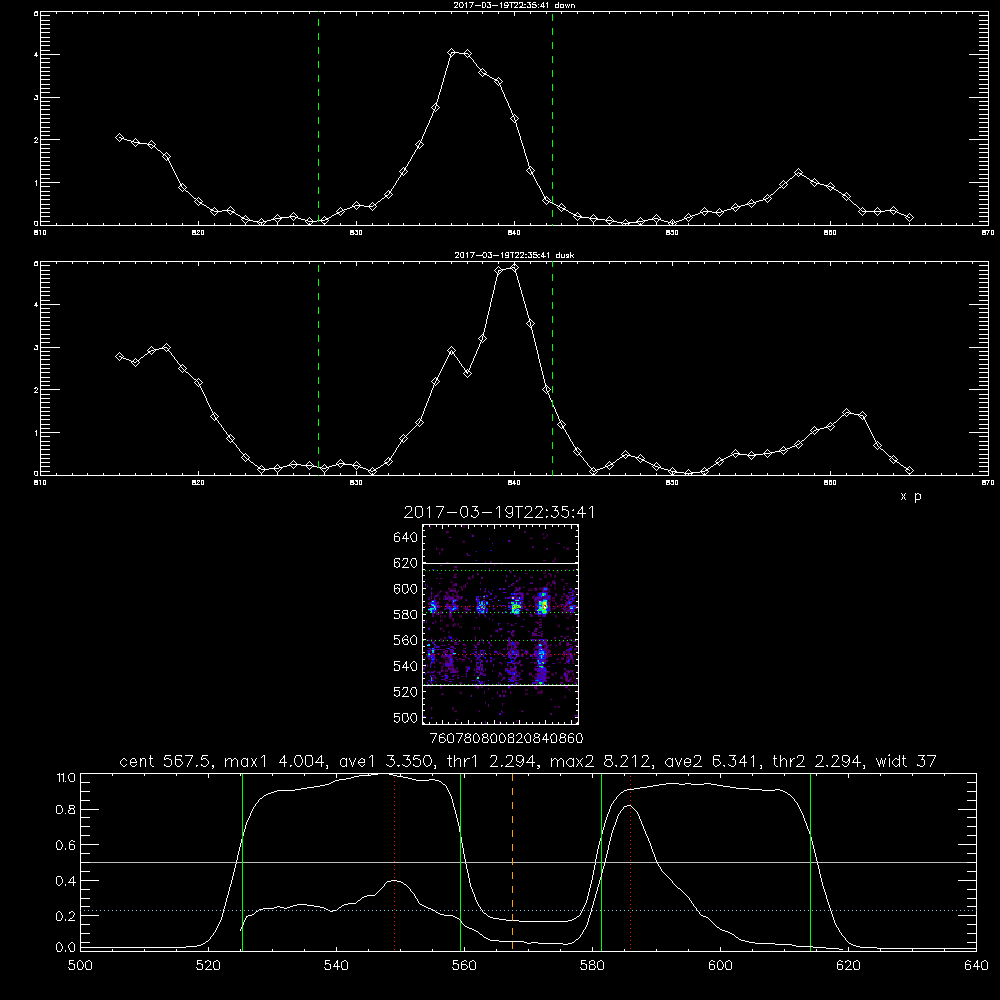Click the "x p" label below the dusk plot

(911, 496)
